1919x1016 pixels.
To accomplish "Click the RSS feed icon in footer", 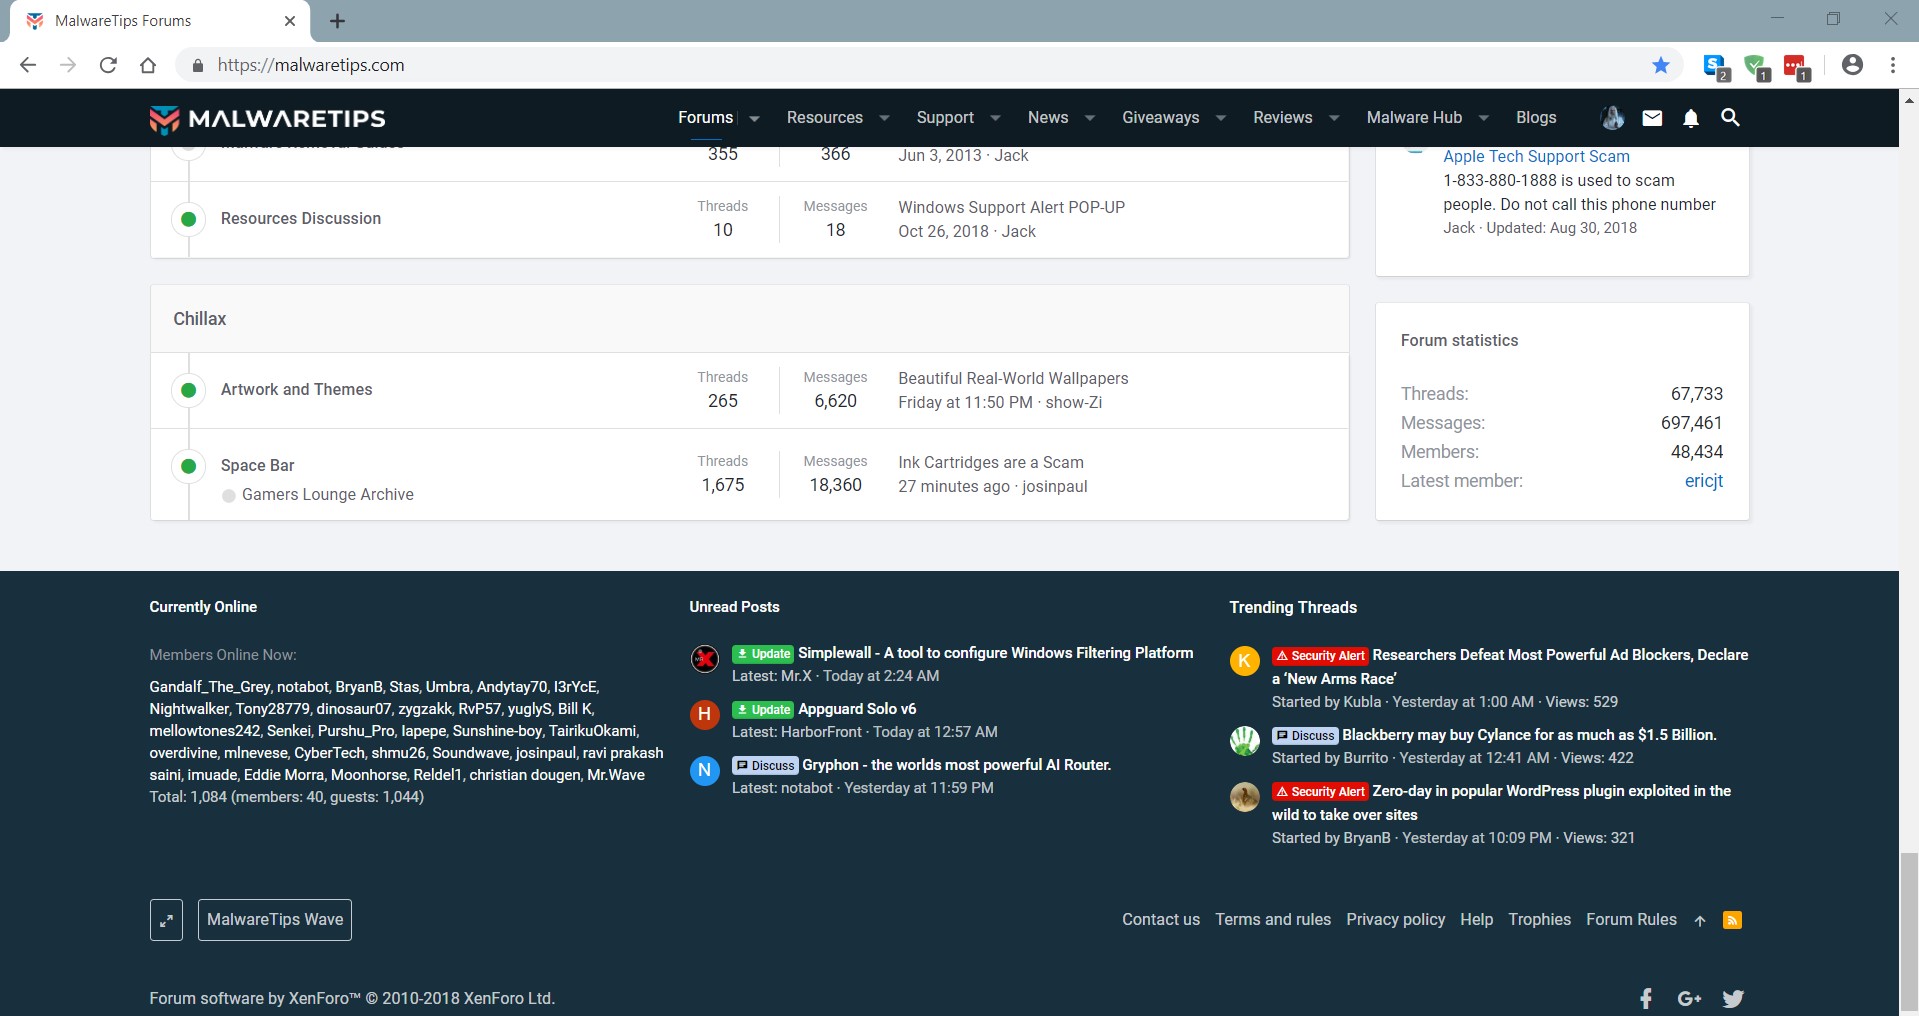I will pyautogui.click(x=1732, y=920).
